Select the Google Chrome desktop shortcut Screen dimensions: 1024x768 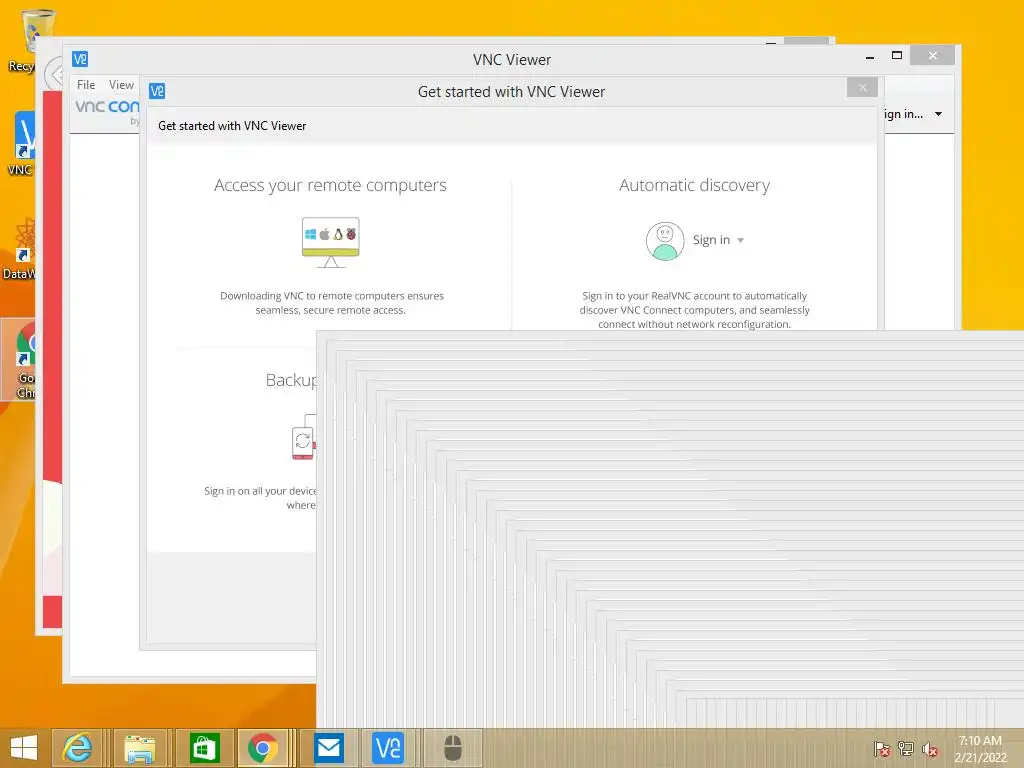[20, 360]
